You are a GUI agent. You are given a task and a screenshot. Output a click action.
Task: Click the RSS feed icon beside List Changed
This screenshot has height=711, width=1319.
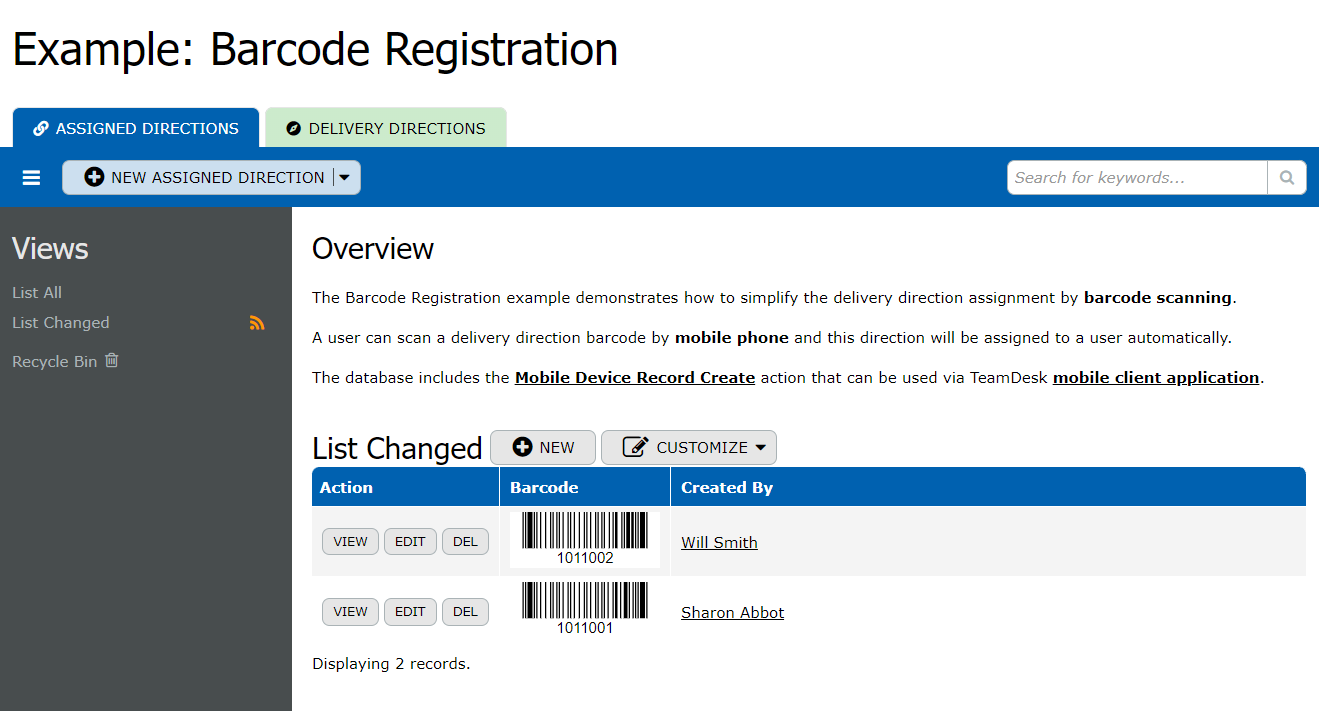[257, 323]
